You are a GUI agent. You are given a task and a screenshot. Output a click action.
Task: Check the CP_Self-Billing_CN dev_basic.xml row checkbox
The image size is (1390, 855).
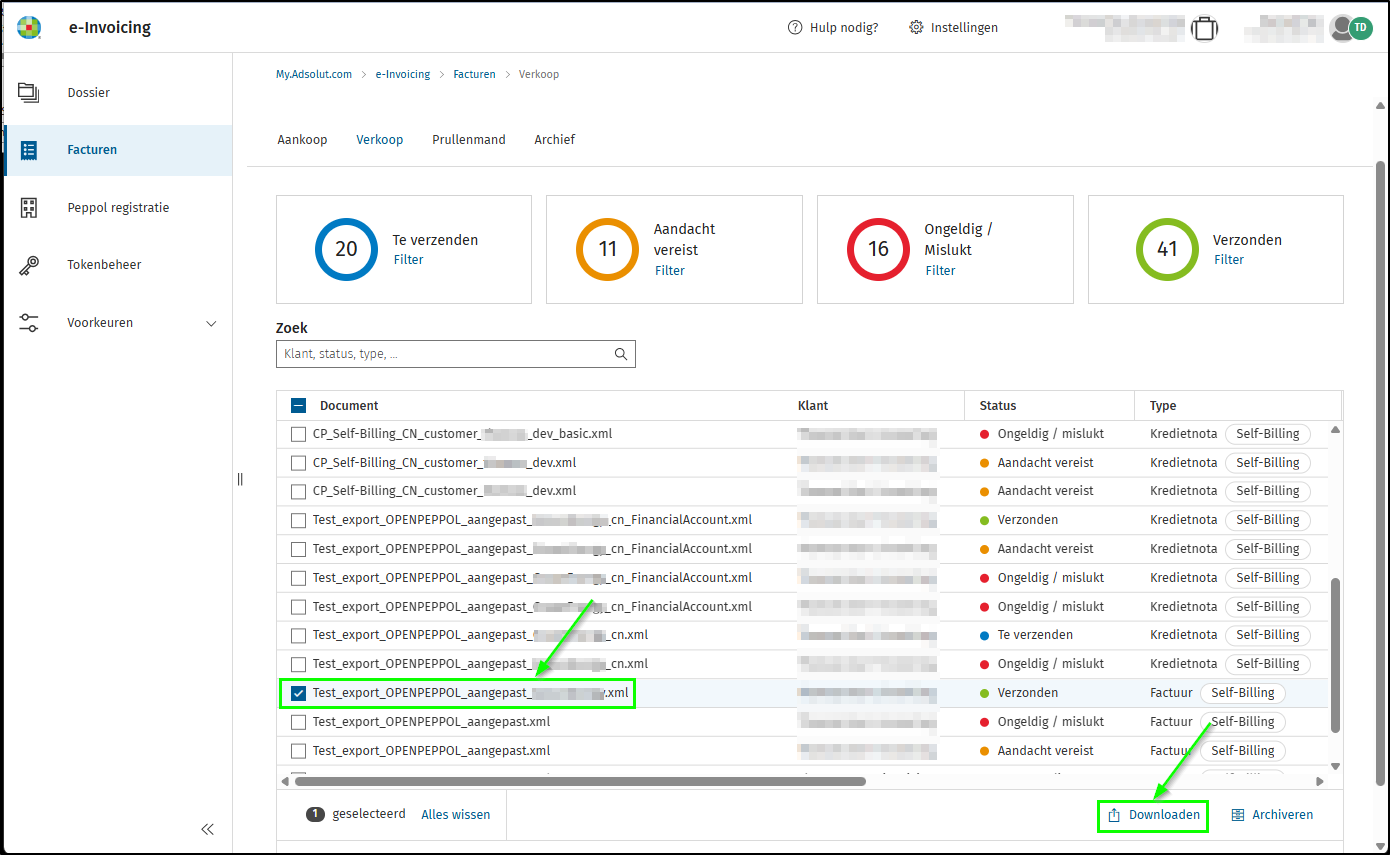coord(298,434)
